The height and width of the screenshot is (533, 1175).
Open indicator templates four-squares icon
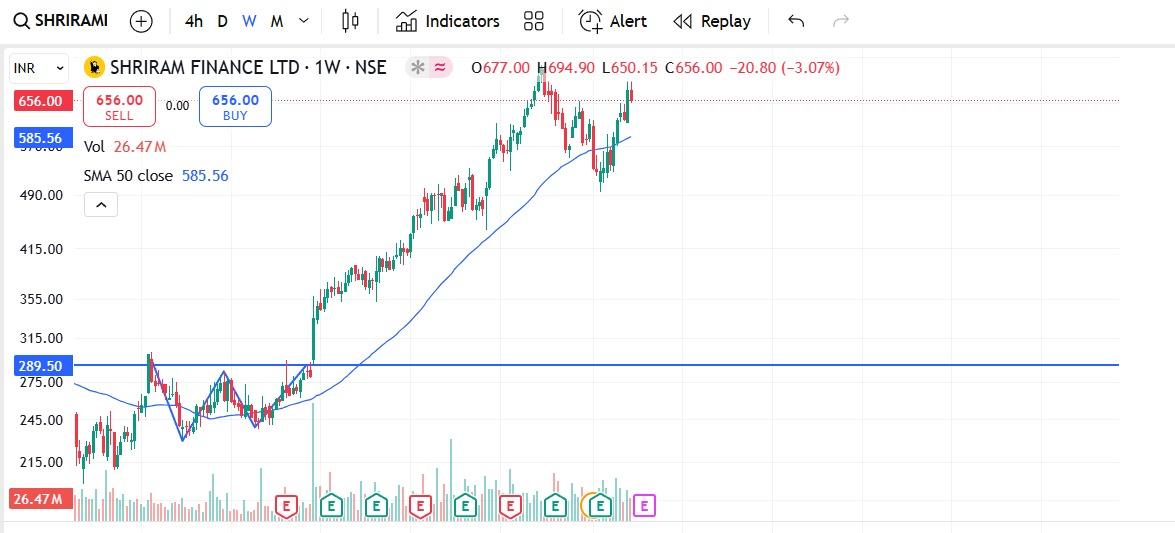tap(534, 21)
